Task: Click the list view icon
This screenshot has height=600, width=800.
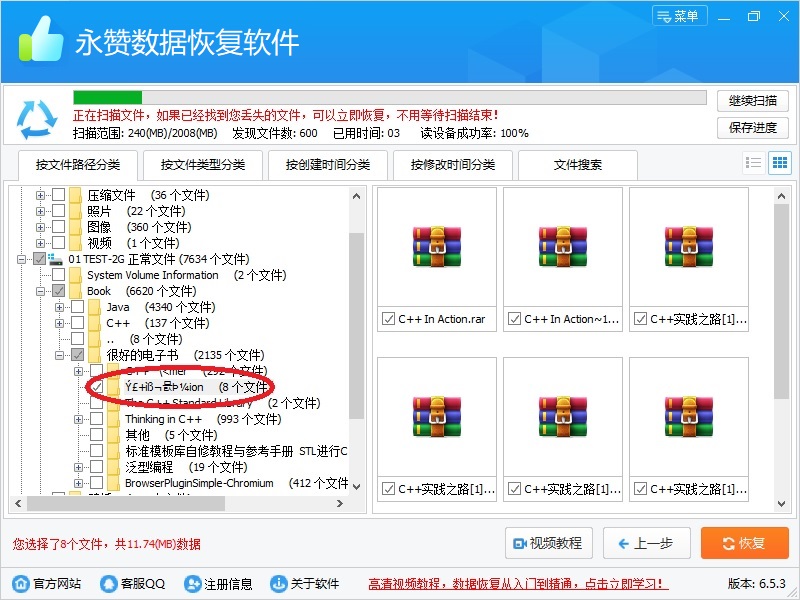Action: 754,163
